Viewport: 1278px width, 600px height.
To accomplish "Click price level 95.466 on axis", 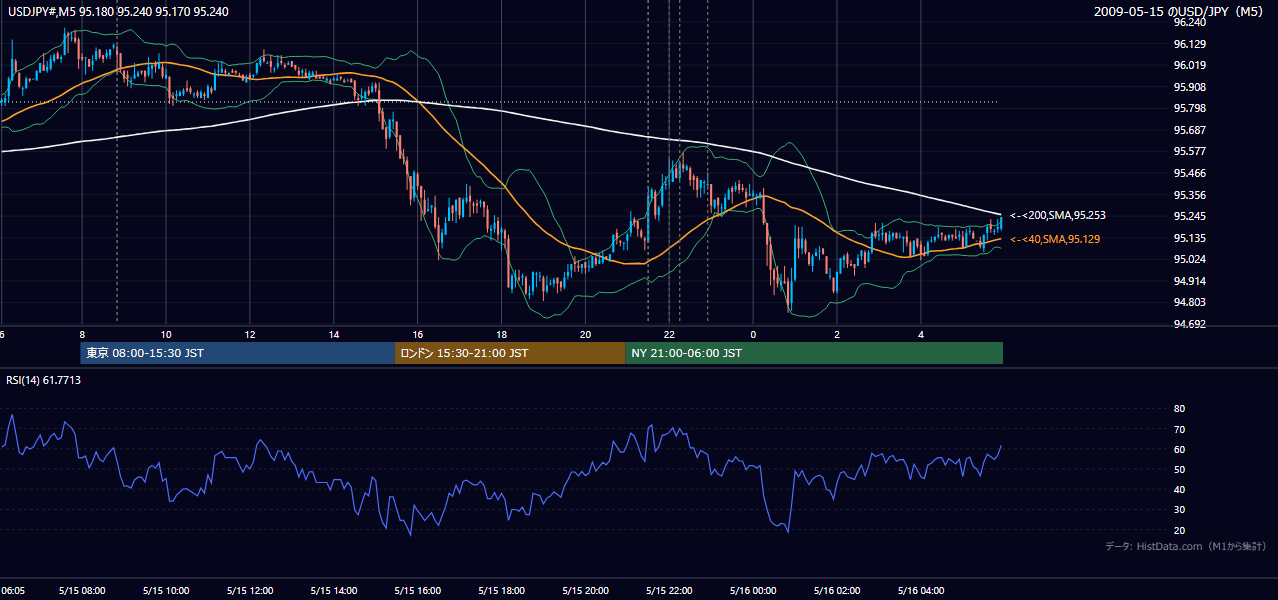I will pyautogui.click(x=1188, y=173).
